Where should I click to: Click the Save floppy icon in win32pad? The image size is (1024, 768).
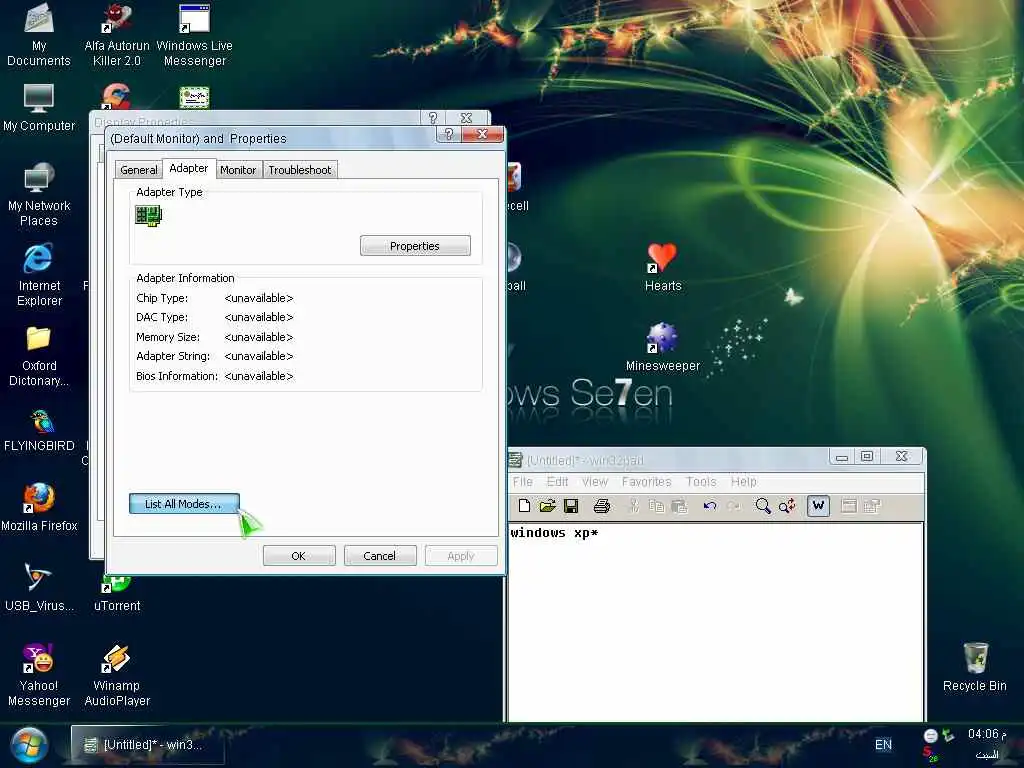click(x=571, y=505)
